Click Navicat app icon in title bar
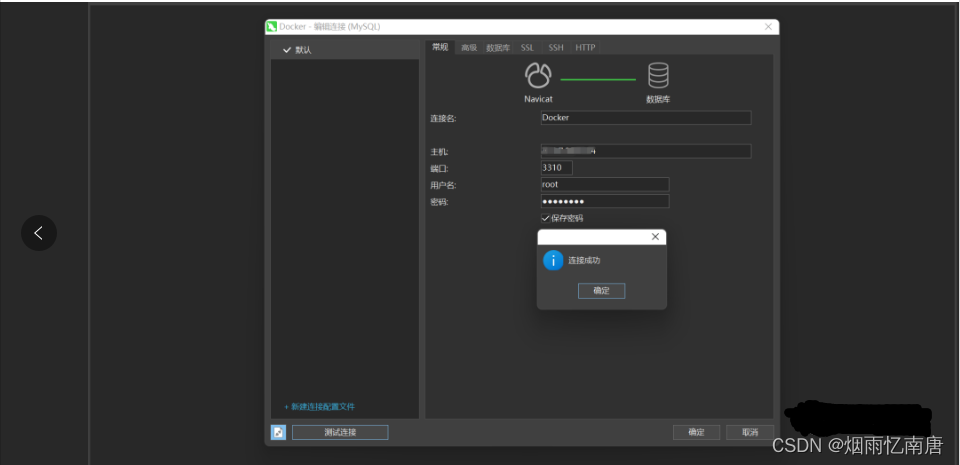 click(272, 26)
